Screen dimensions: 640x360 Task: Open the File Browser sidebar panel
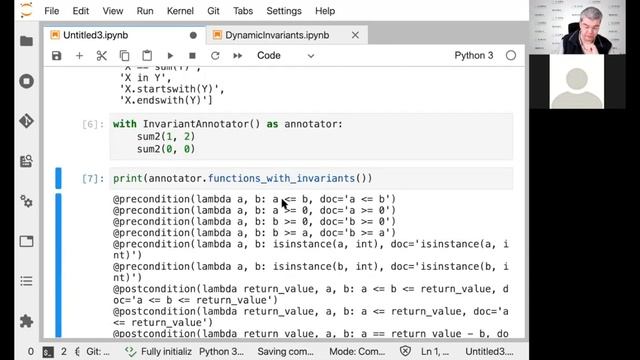27,41
